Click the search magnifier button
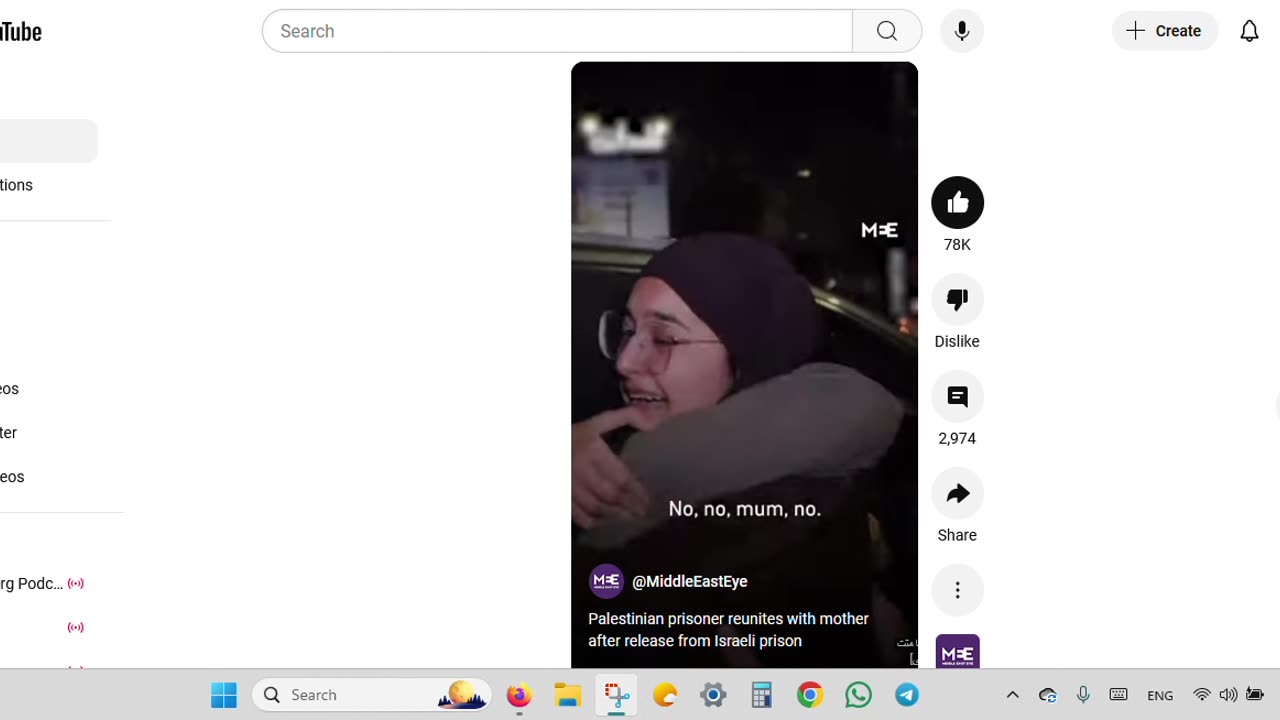Viewport: 1280px width, 720px height. pos(887,31)
